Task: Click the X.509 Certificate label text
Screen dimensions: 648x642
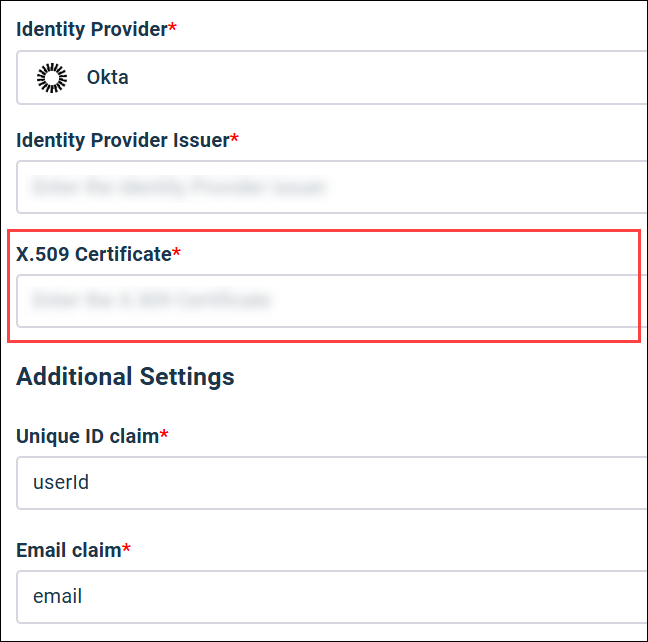Action: pos(94,254)
